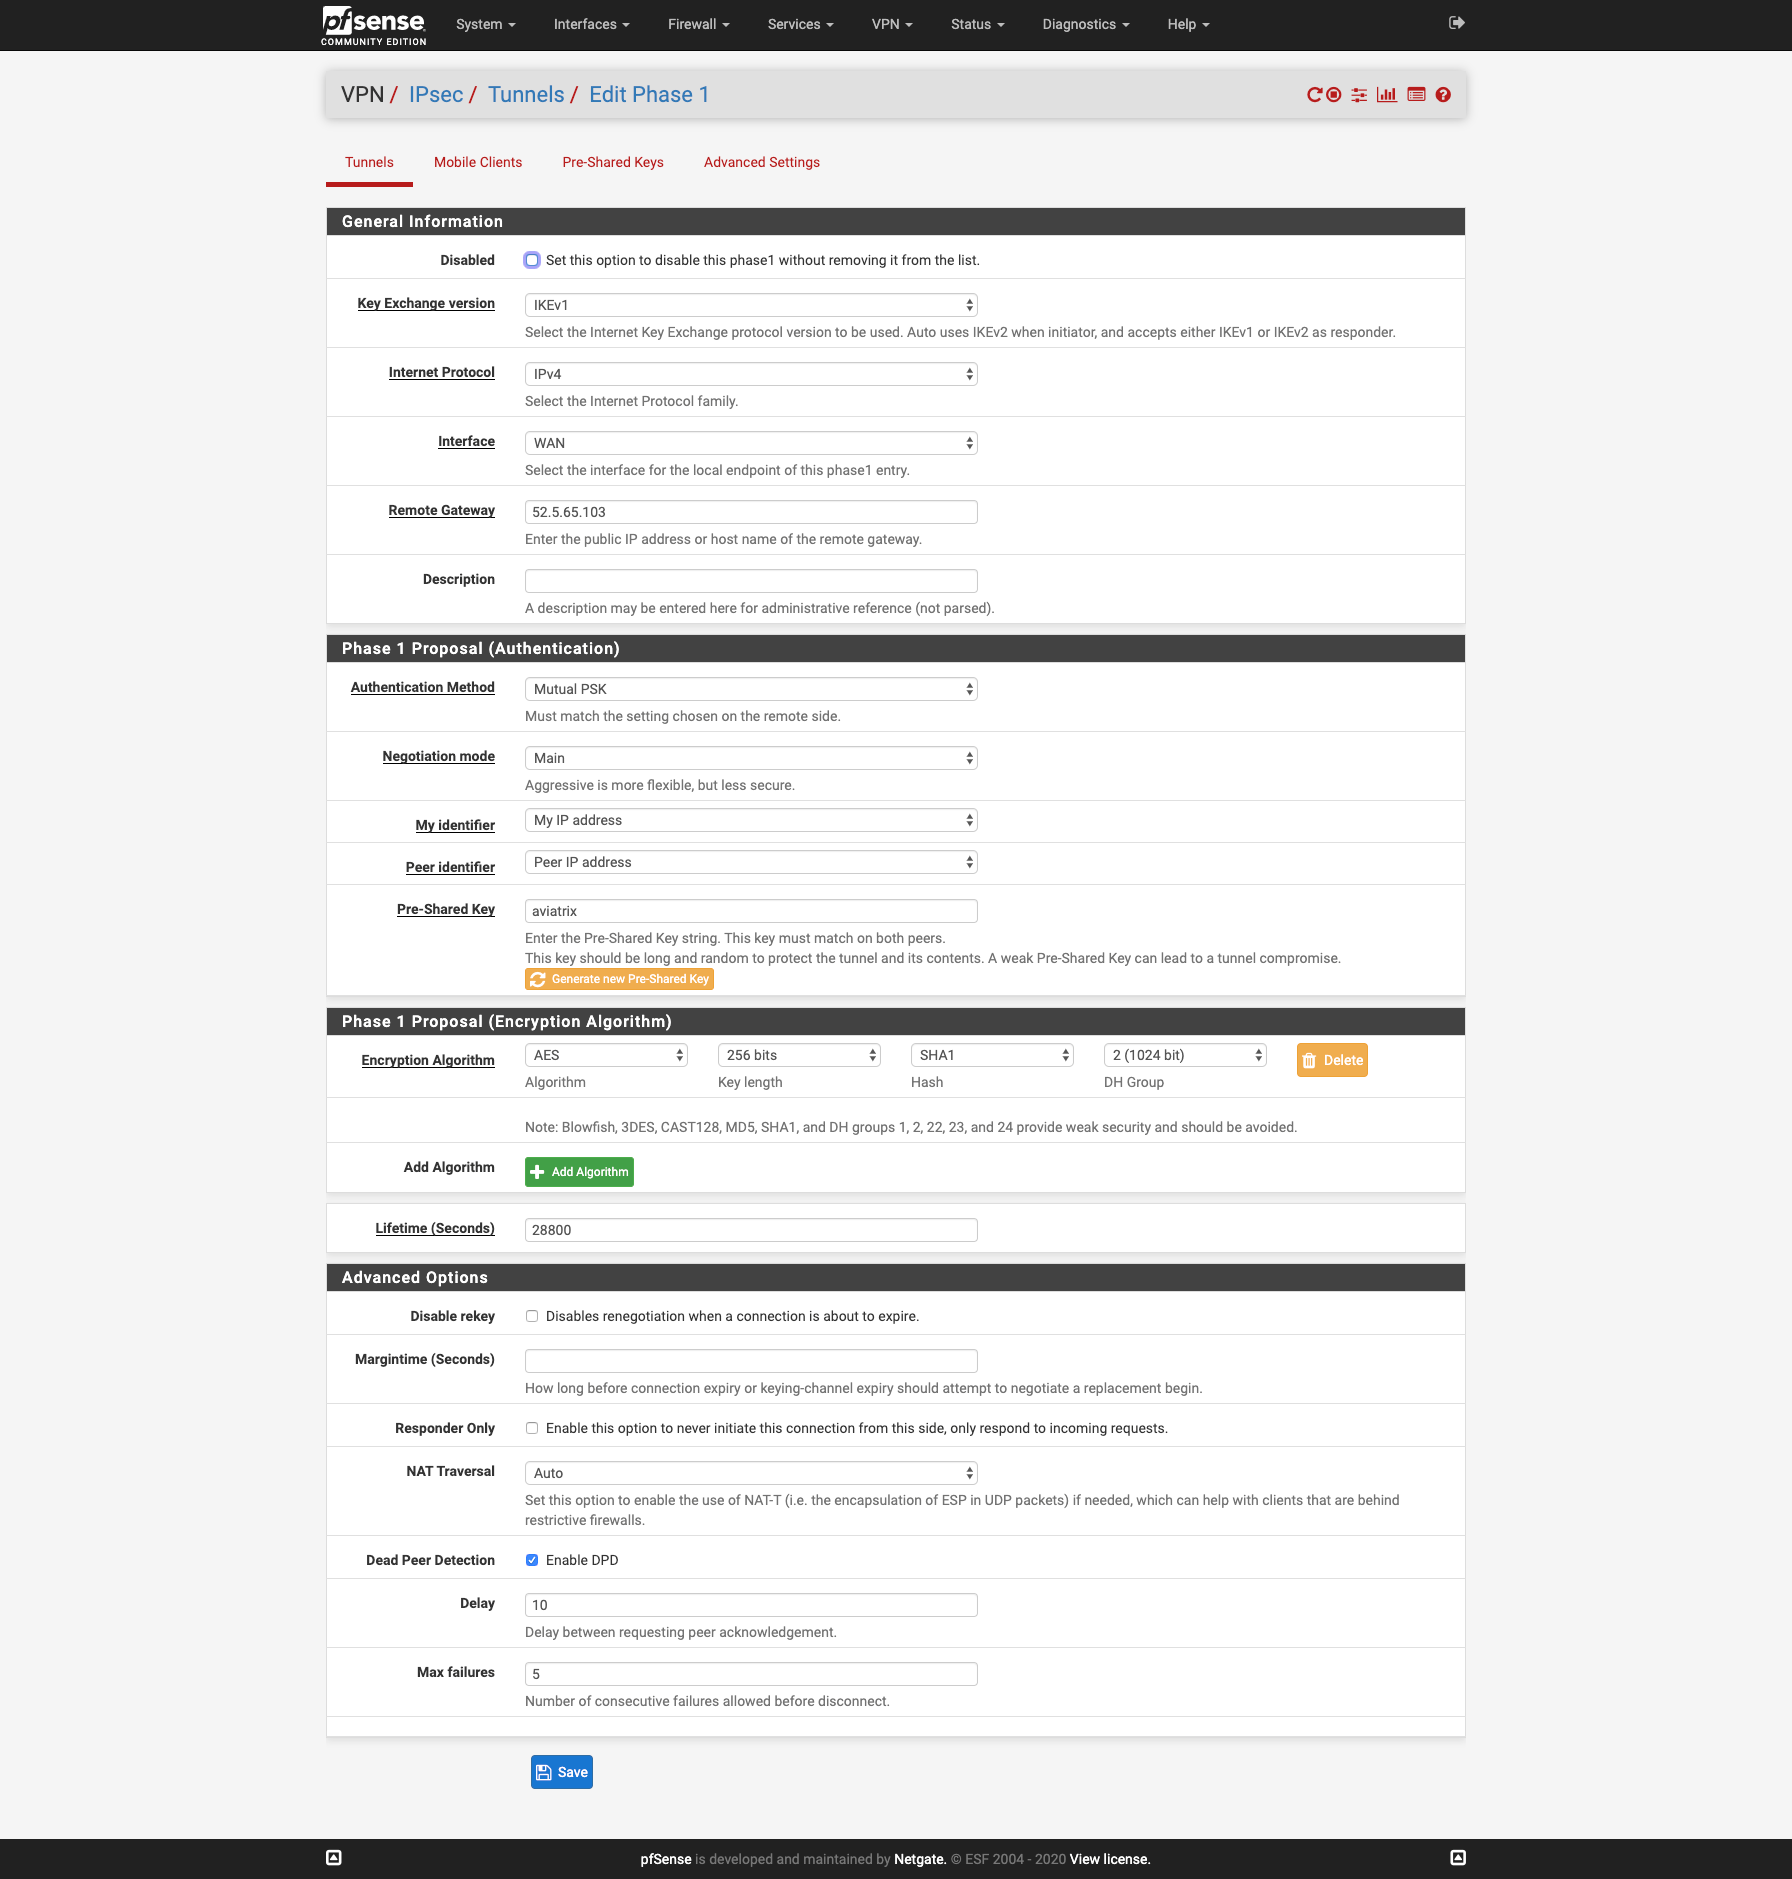The image size is (1792, 1879).
Task: Switch to the Mobile Clients tab
Action: pyautogui.click(x=478, y=162)
